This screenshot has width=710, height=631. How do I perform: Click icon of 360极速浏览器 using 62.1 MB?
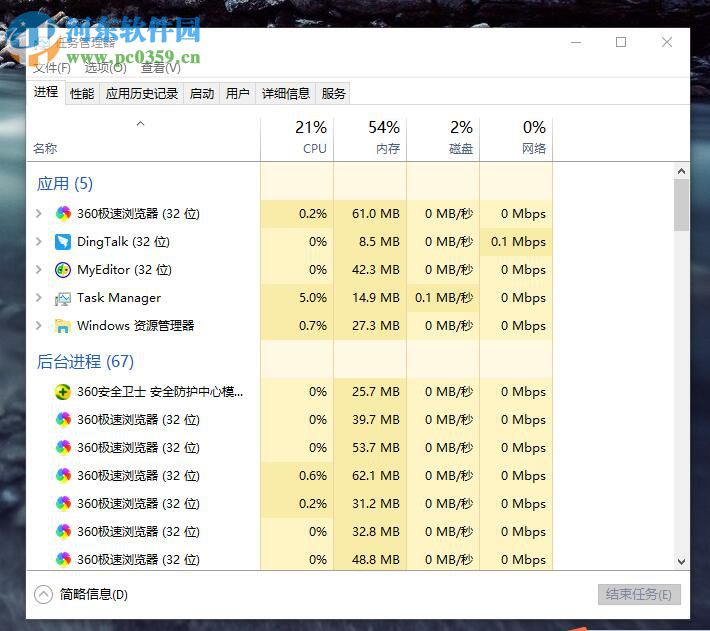(63, 476)
